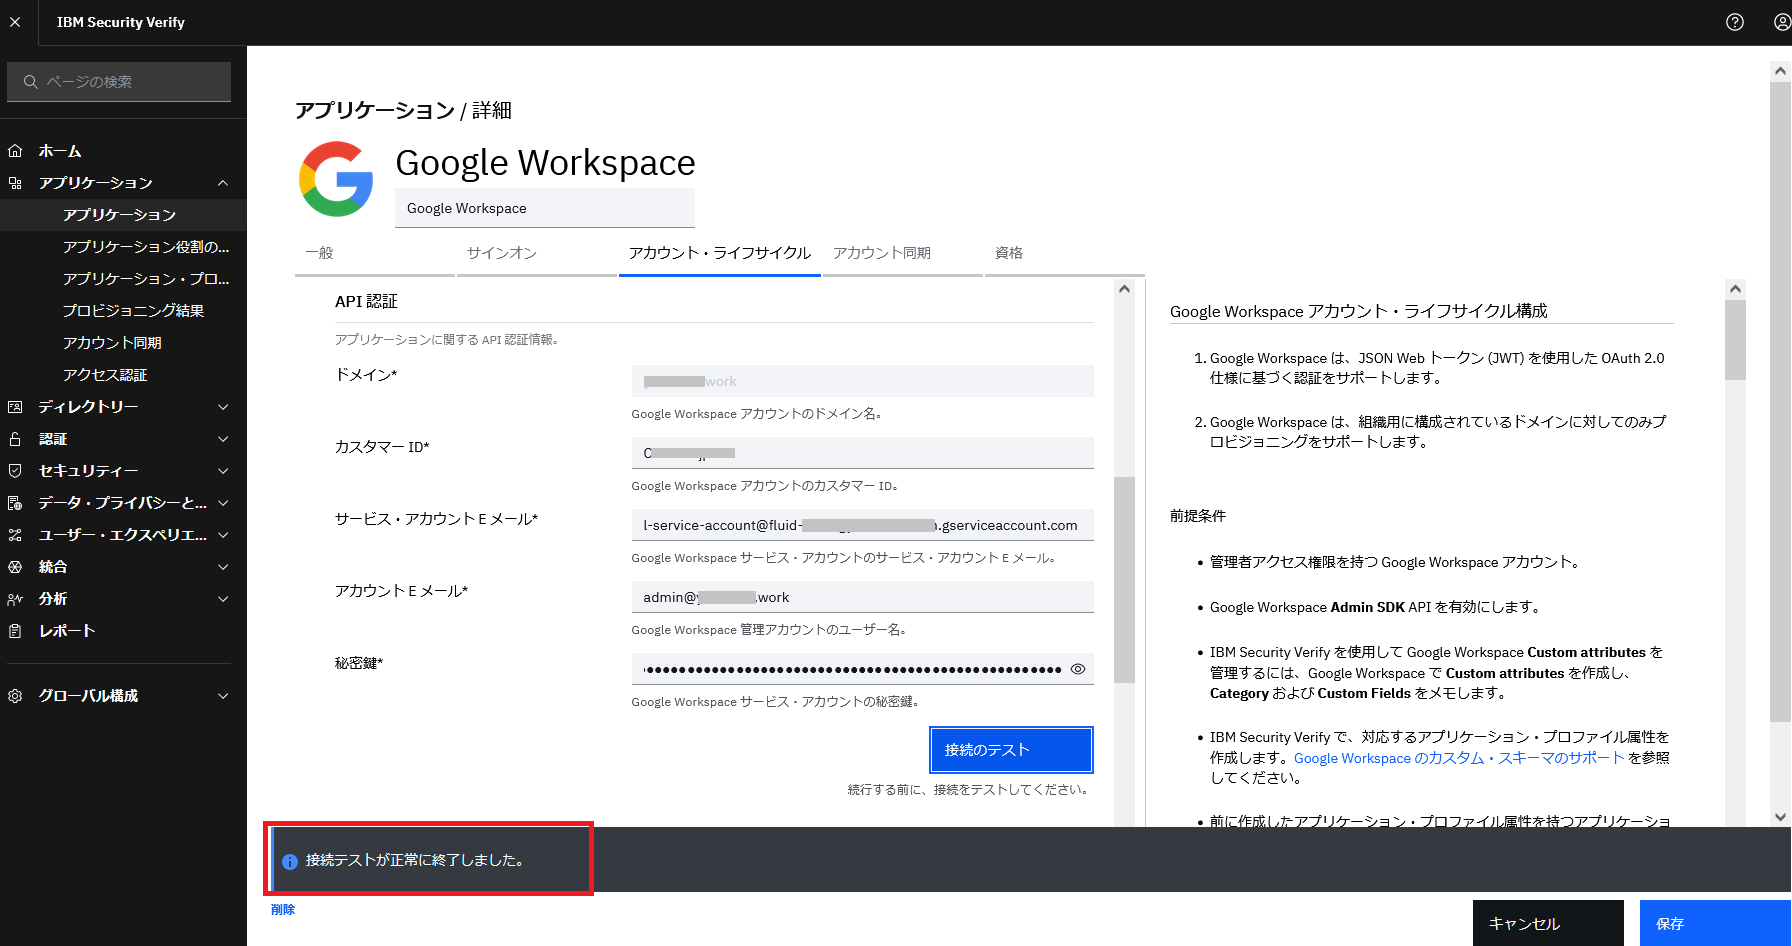This screenshot has width=1792, height=946.
Task: Expand the 認証 menu section
Action: (x=223, y=439)
